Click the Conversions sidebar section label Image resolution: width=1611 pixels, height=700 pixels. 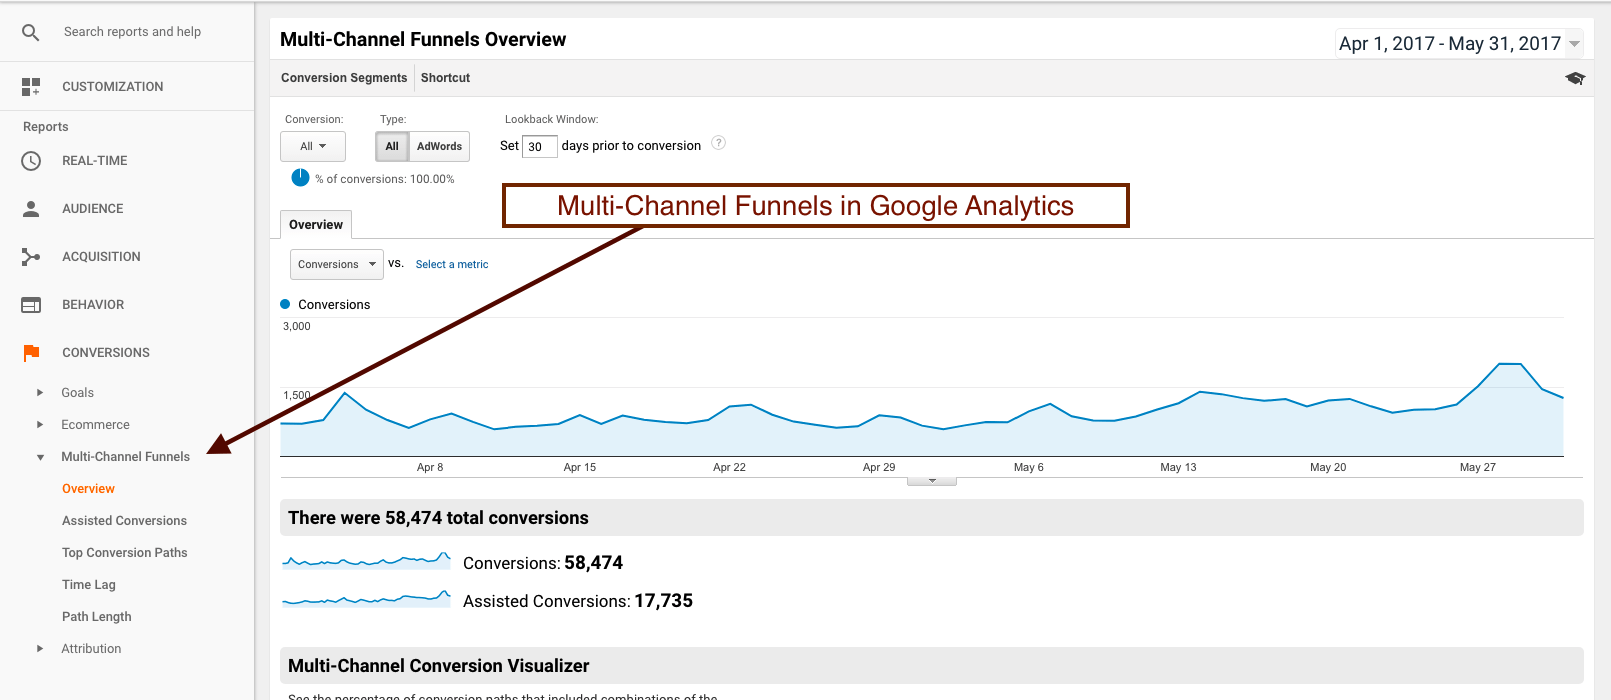(106, 353)
